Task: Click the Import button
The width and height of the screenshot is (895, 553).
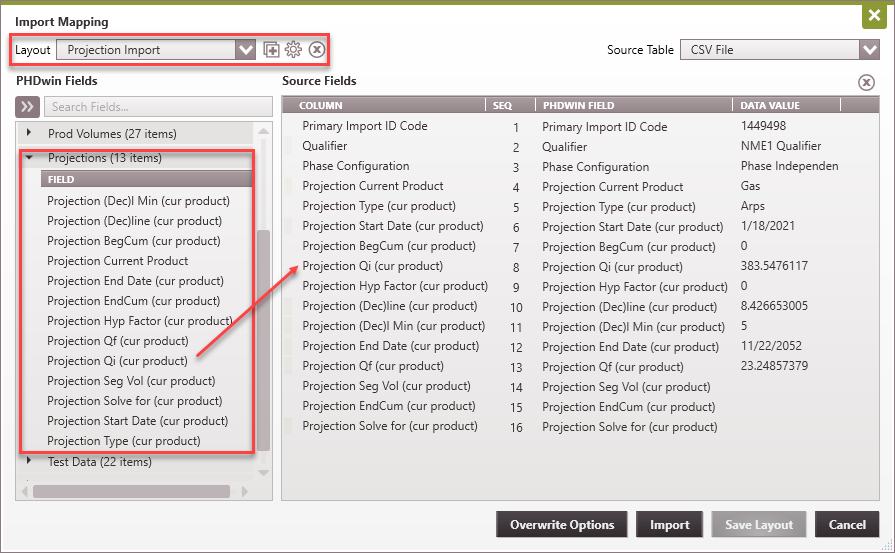Action: (670, 524)
